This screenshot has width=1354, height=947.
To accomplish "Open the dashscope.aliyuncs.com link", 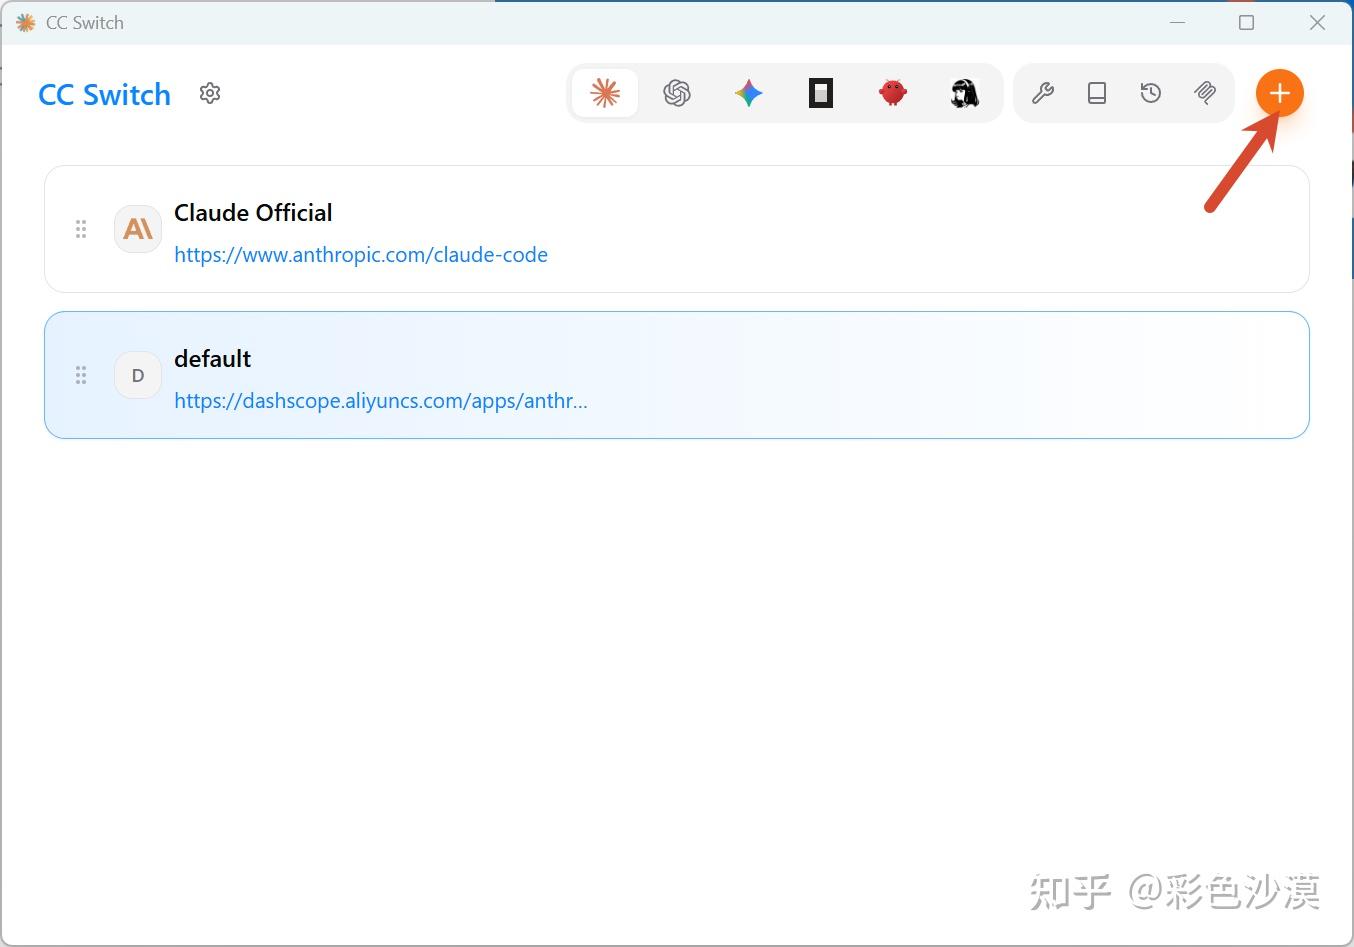I will pyautogui.click(x=381, y=401).
